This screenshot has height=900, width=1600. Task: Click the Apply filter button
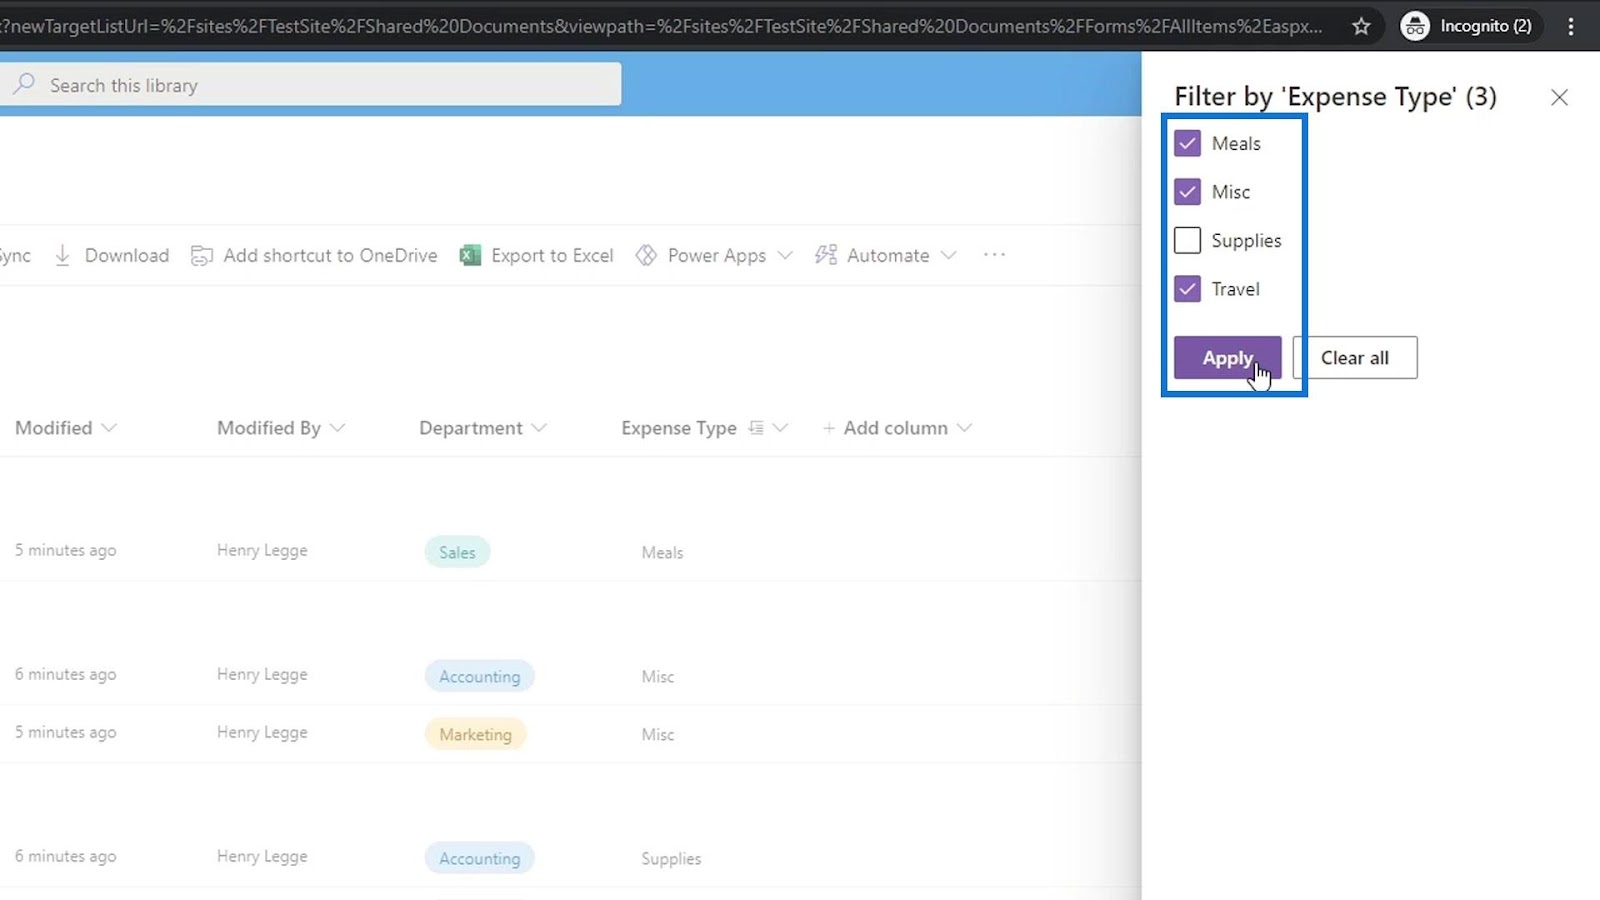click(x=1227, y=358)
